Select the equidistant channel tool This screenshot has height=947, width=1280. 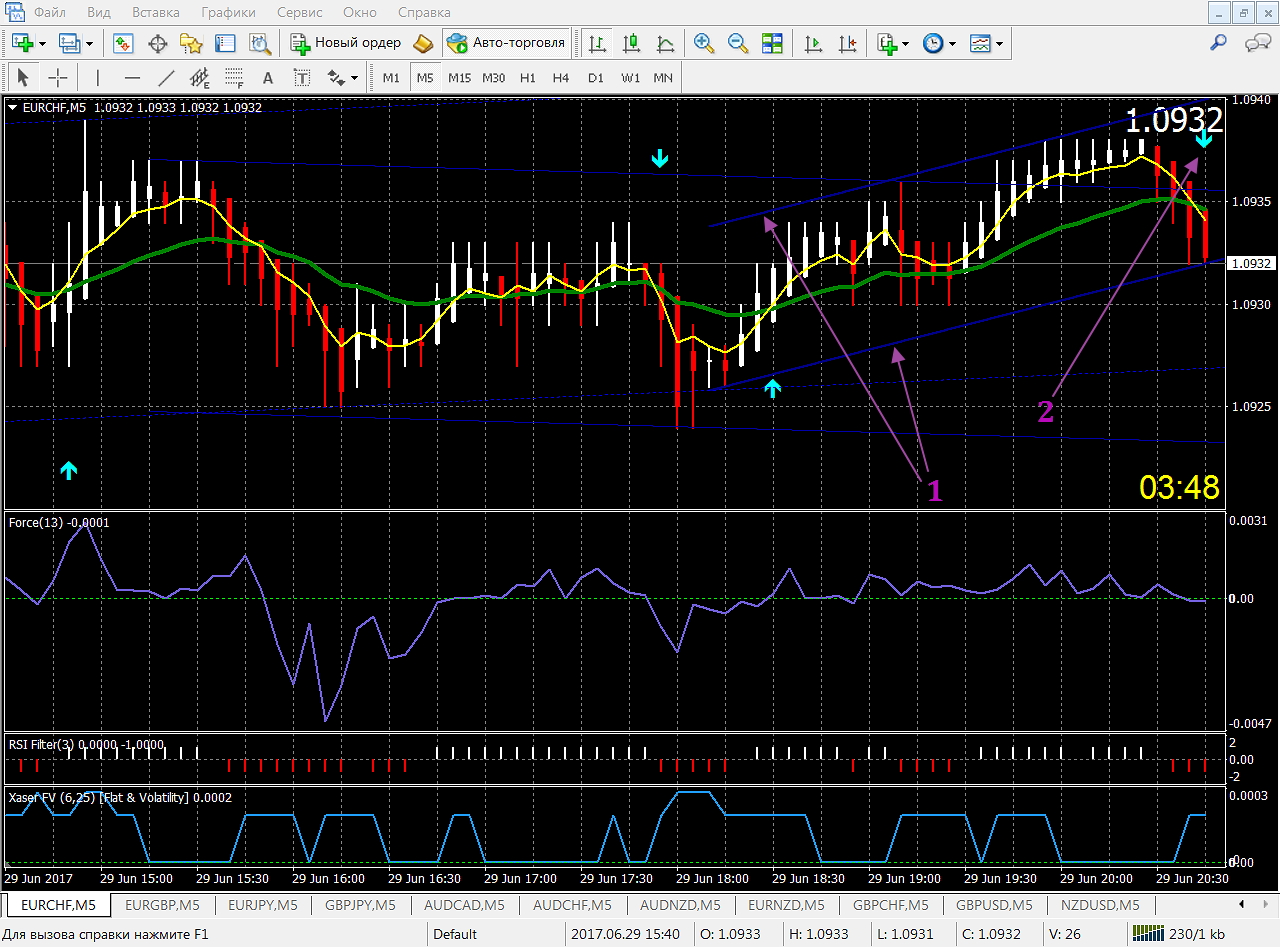200,77
